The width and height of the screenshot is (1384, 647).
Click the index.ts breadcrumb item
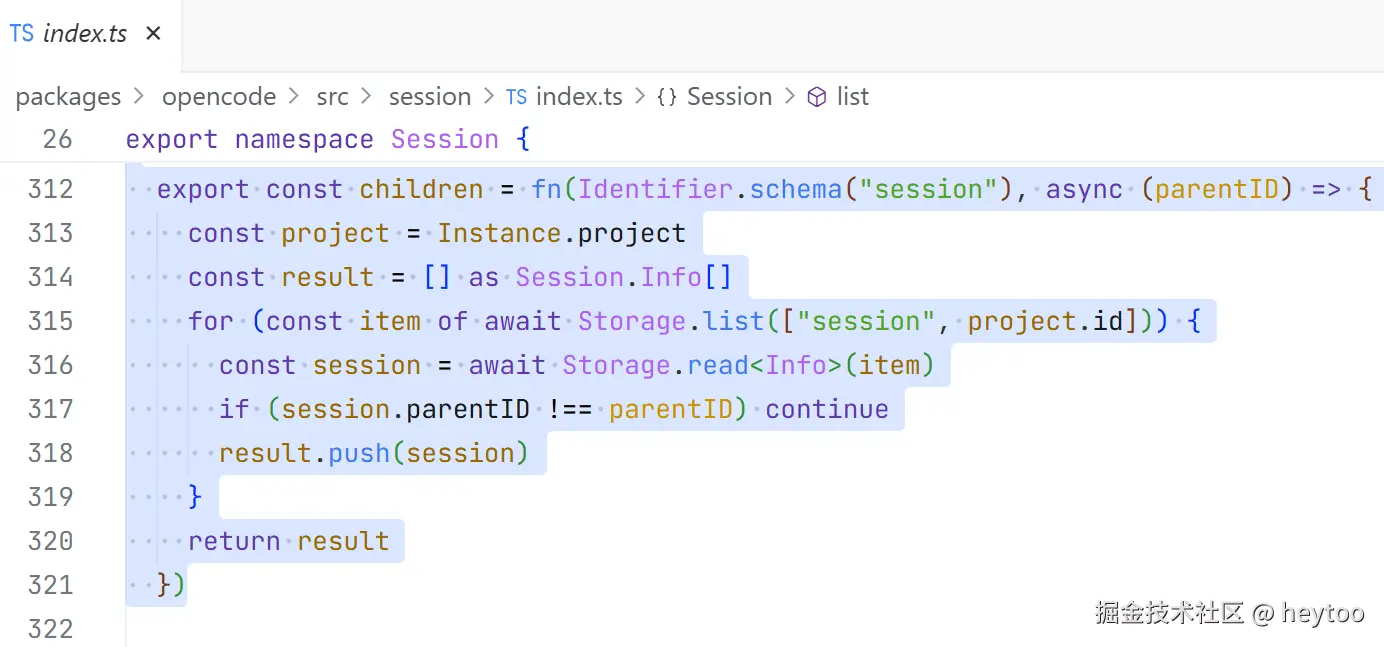point(579,97)
